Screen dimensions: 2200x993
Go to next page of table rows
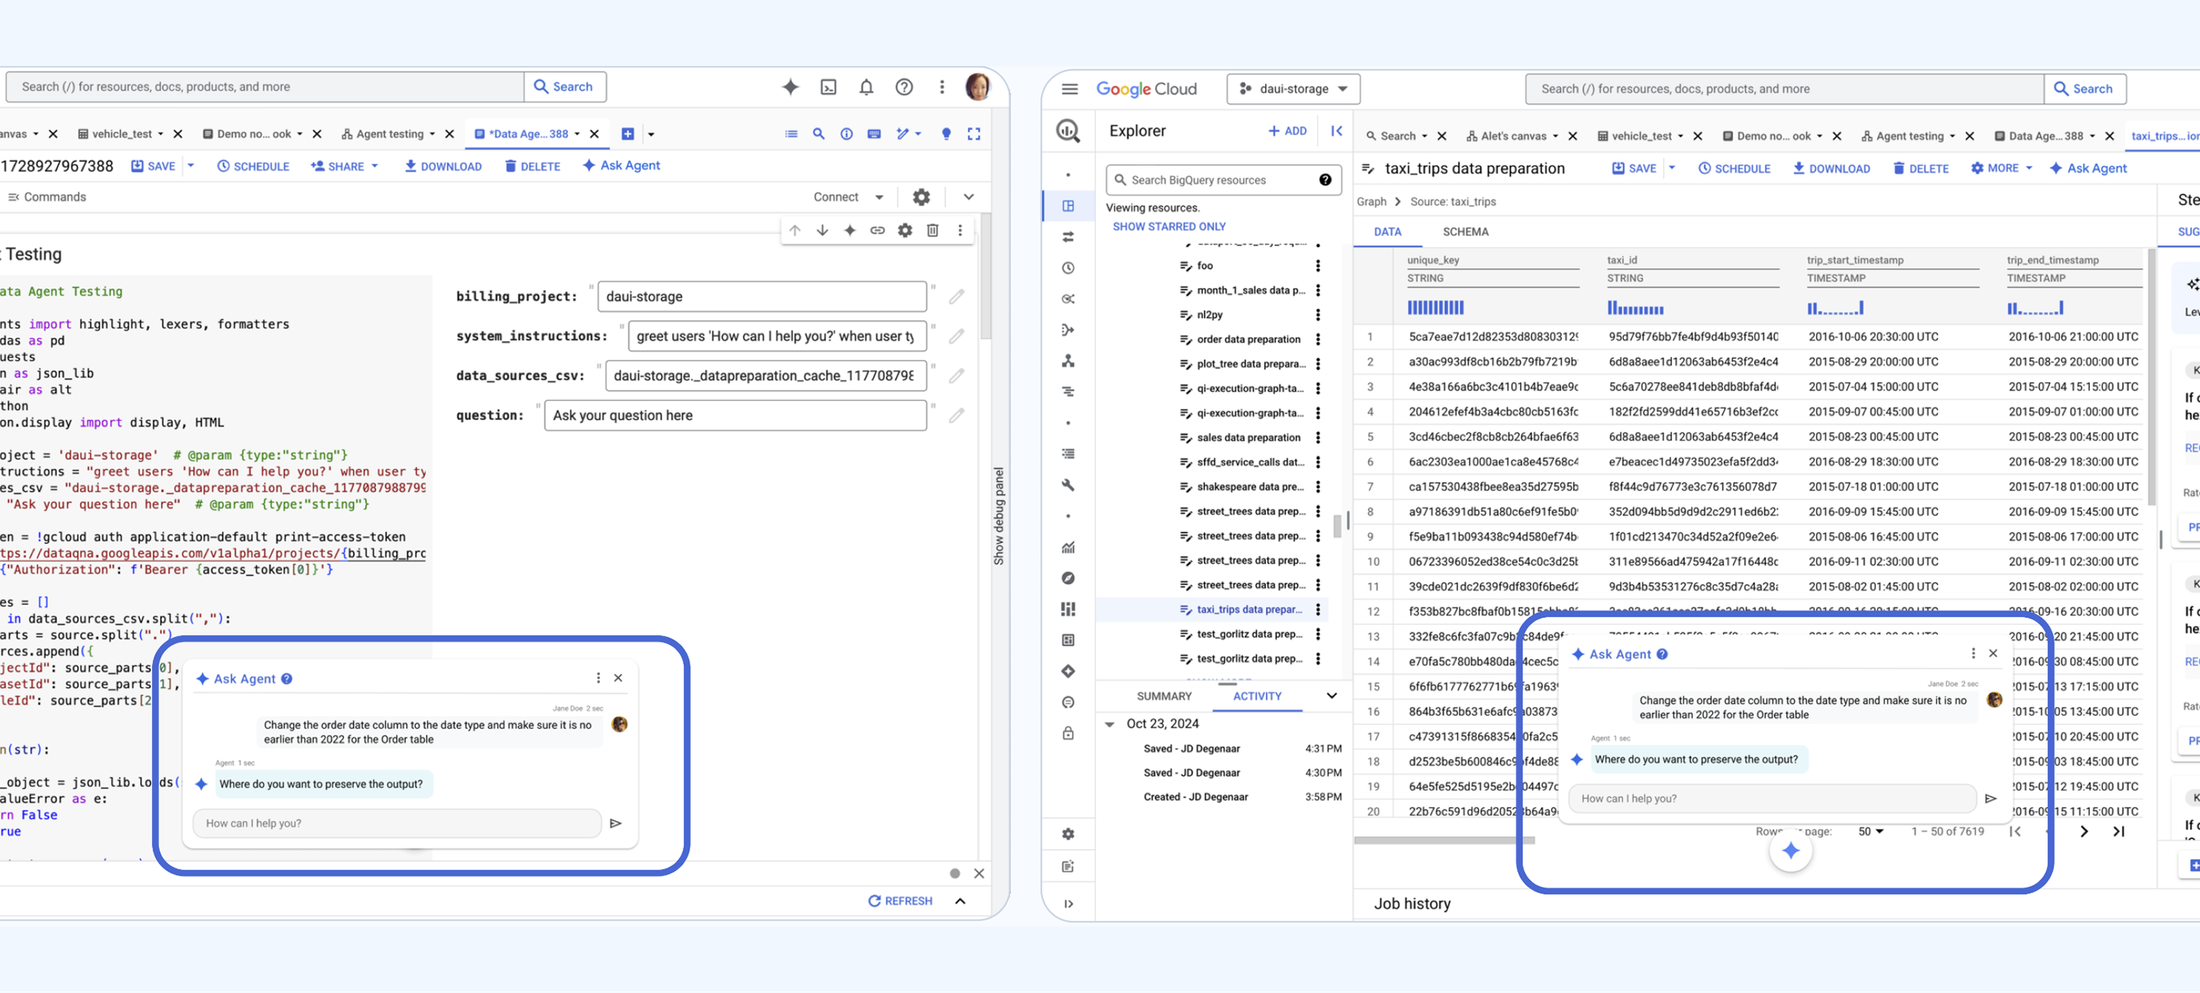2084,832
